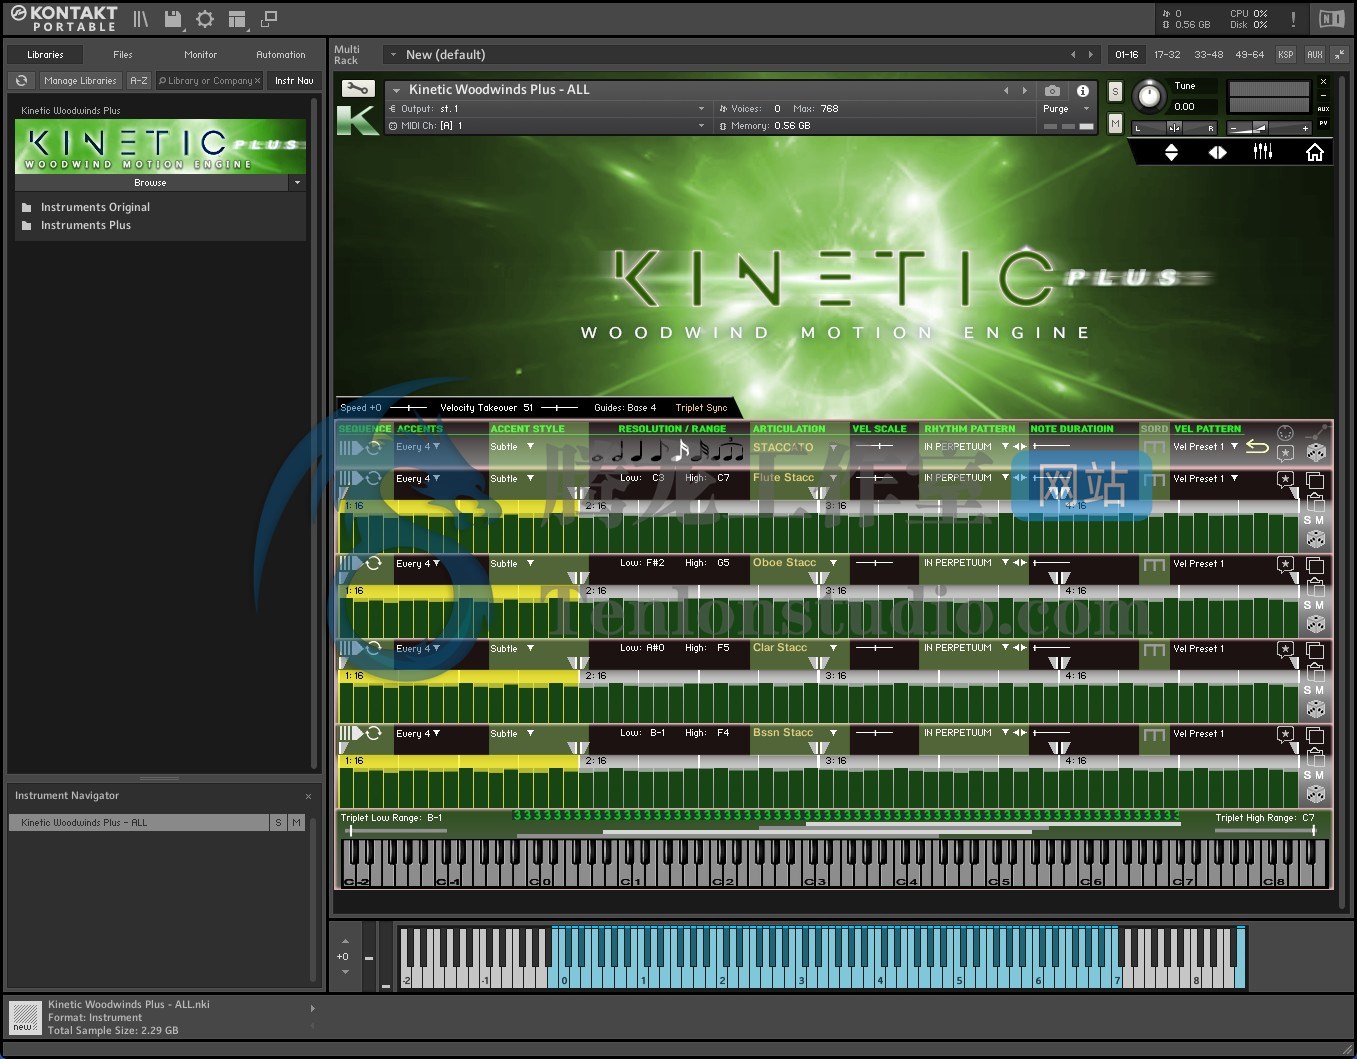The image size is (1357, 1059).
Task: Click the copy icon on Oboe Stacc row
Action: coord(1315,566)
